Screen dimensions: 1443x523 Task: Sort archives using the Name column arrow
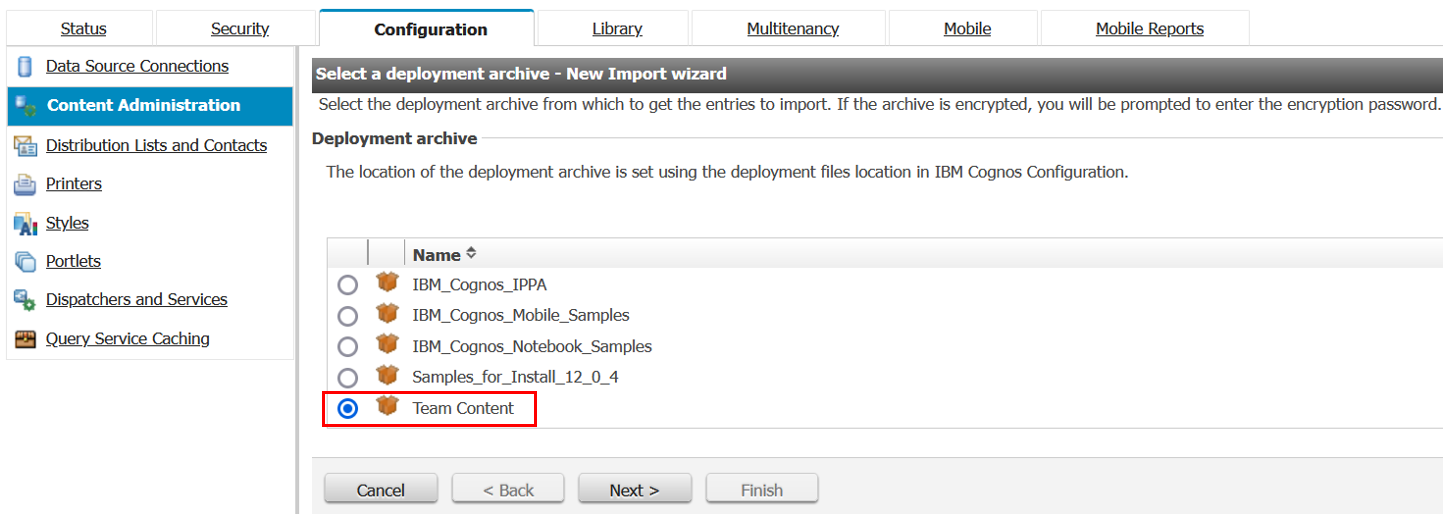[x=471, y=254]
